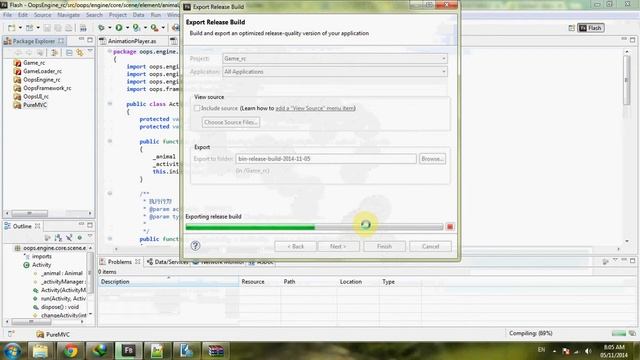This screenshot has width=640, height=360.
Task: Toggle the Include source checkbox
Action: tap(197, 108)
